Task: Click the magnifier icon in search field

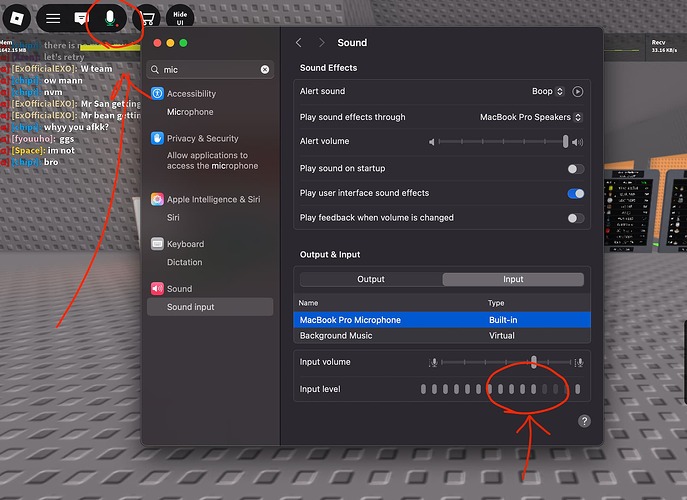Action: tap(155, 70)
